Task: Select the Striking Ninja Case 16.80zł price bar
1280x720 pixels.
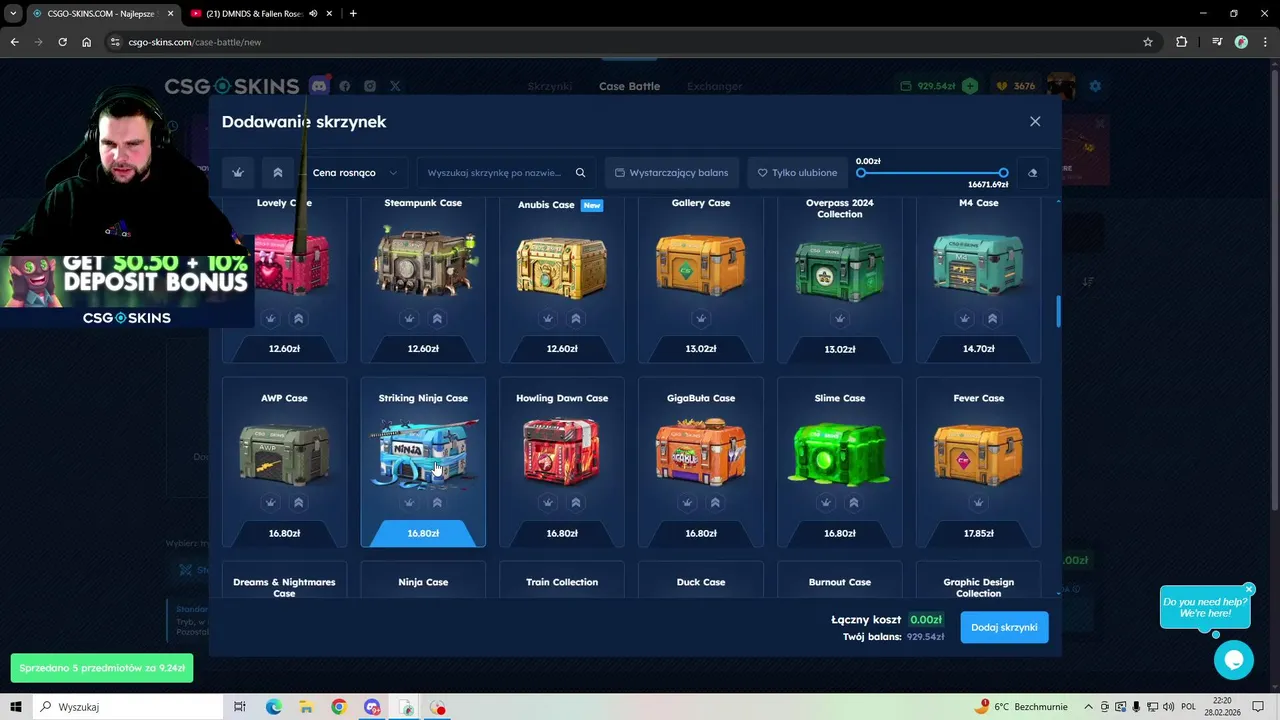Action: coord(423,533)
